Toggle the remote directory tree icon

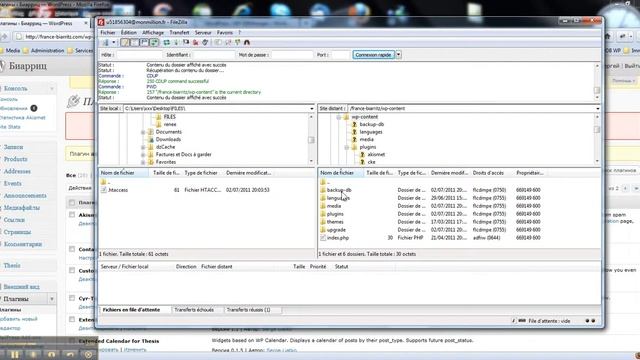click(x=144, y=42)
